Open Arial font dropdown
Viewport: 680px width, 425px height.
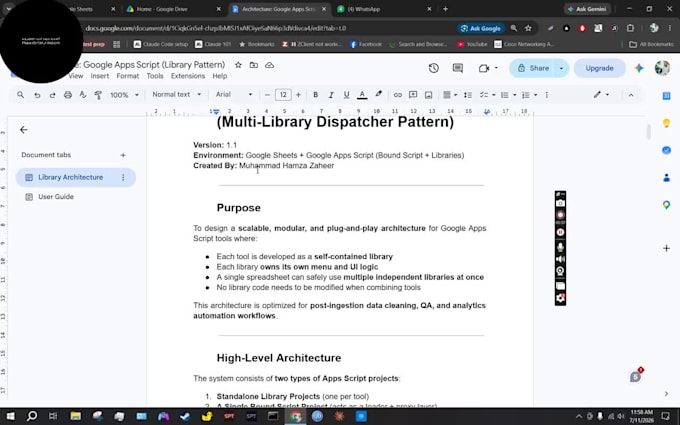233,94
